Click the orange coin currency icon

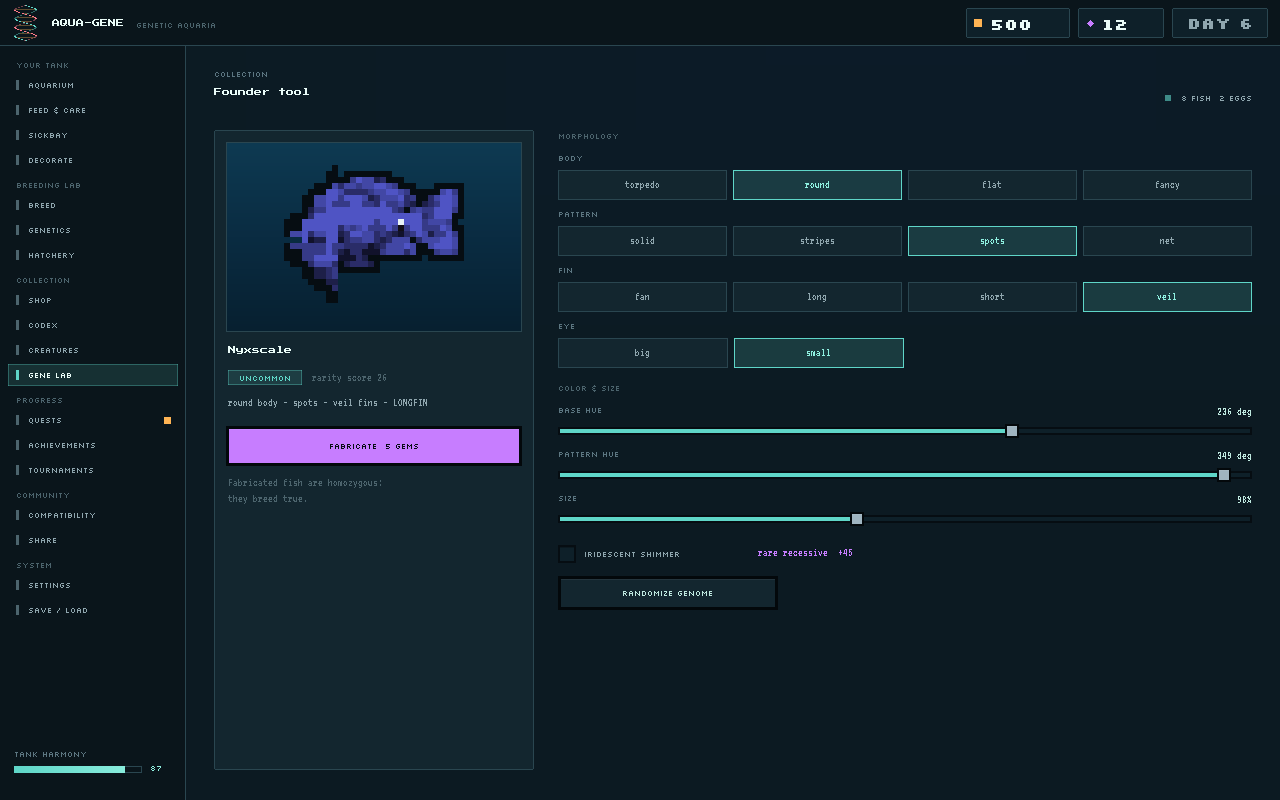(978, 23)
